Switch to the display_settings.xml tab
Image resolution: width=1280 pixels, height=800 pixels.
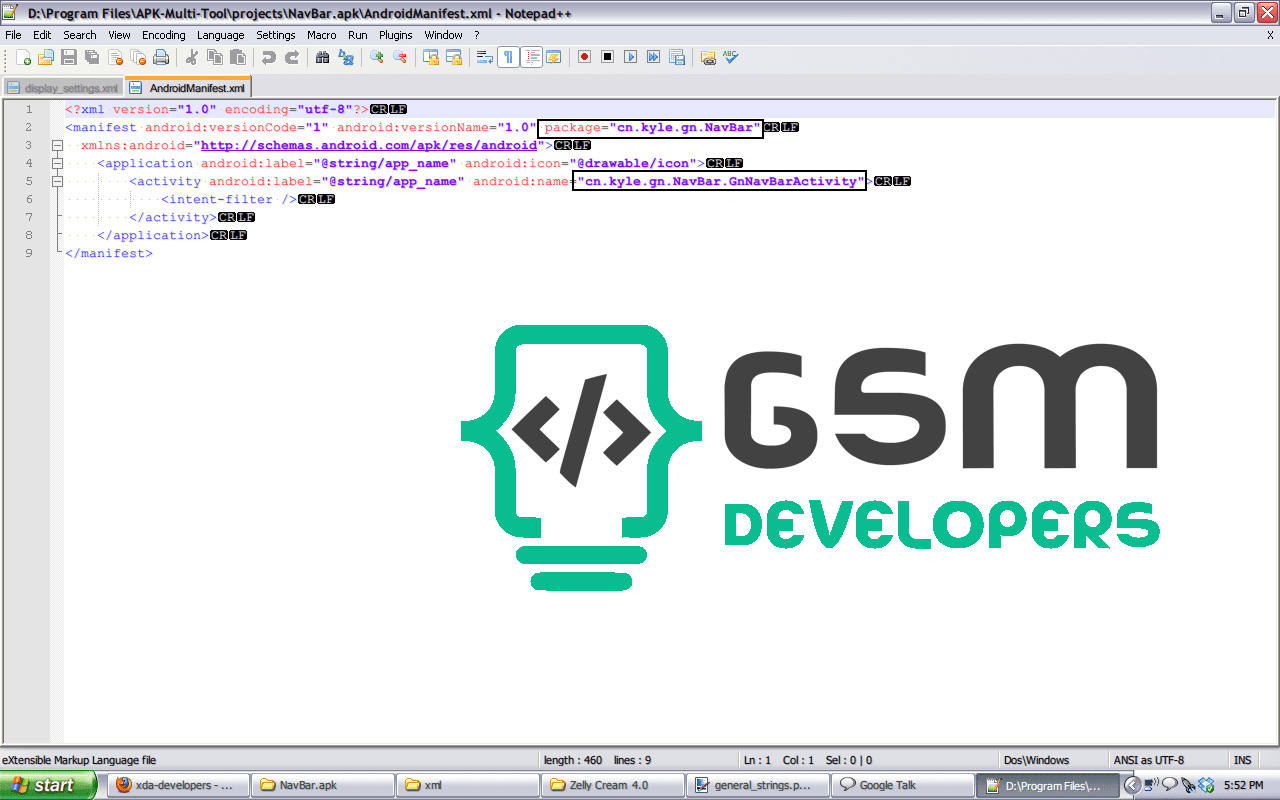pyautogui.click(x=62, y=88)
